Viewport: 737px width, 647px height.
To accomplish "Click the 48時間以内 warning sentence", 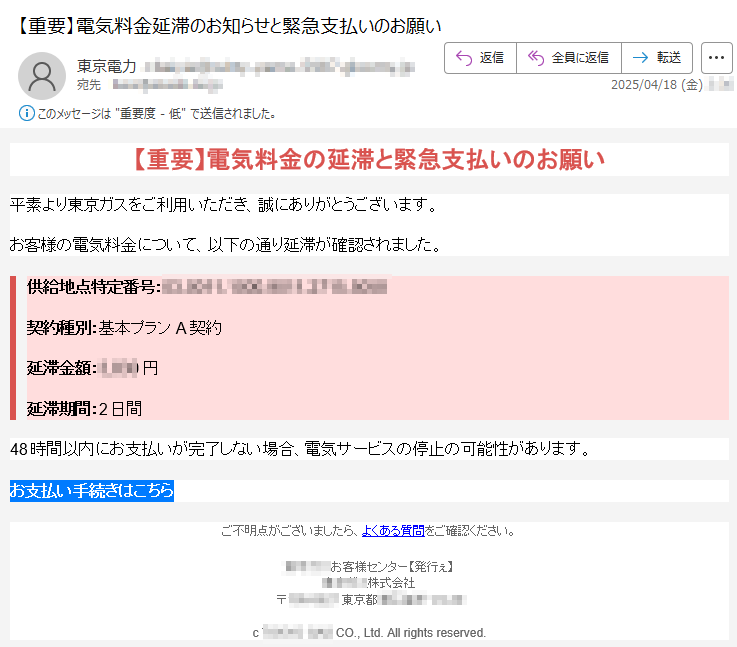I will point(300,449).
